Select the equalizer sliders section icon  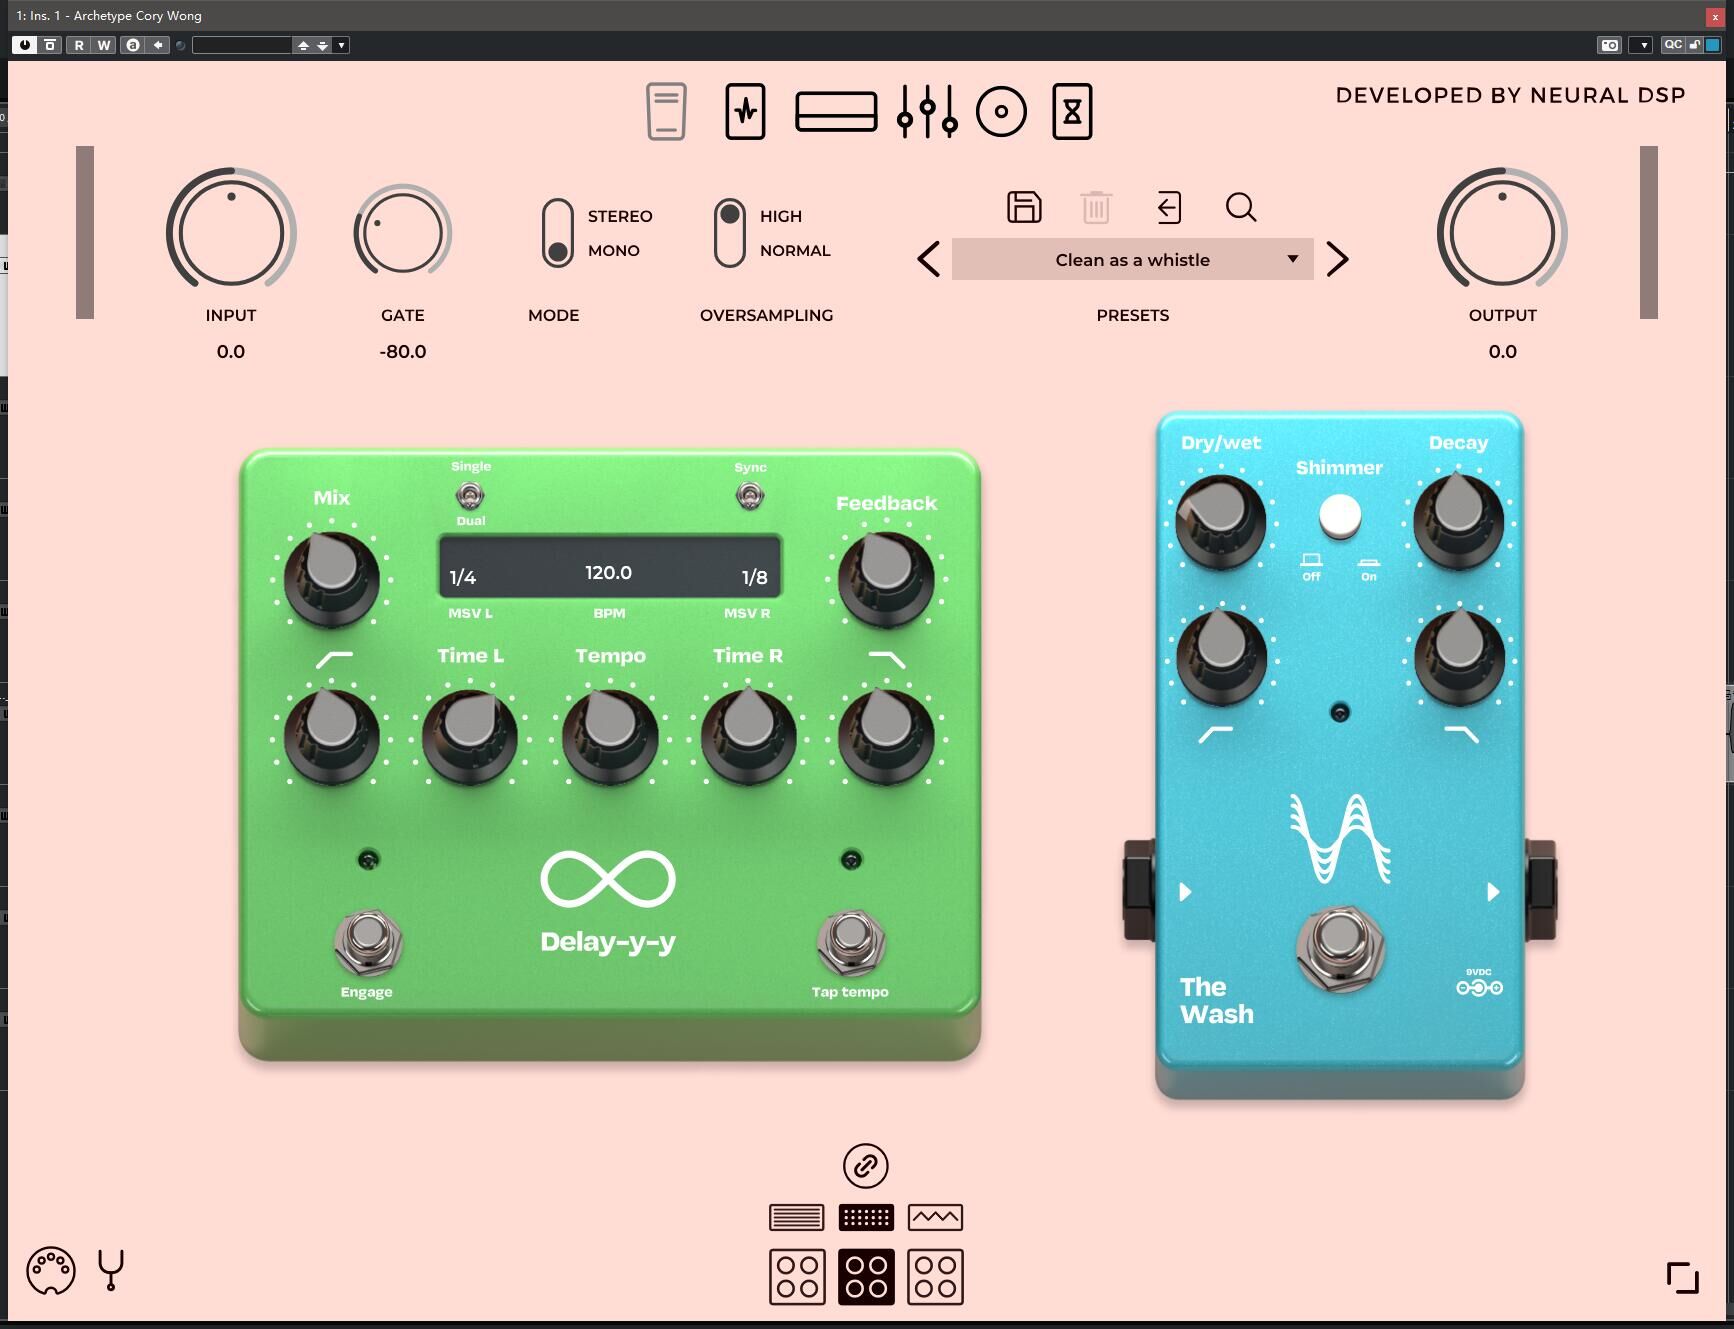tap(927, 111)
